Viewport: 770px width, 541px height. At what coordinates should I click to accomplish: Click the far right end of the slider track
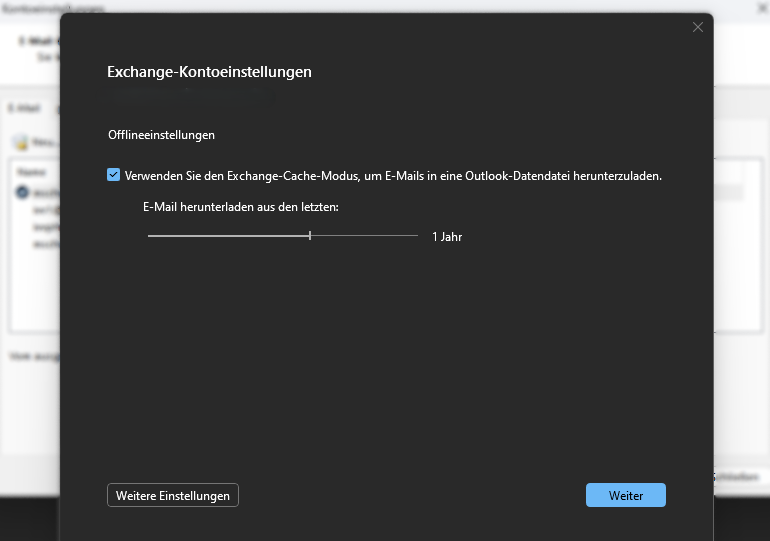[416, 236]
